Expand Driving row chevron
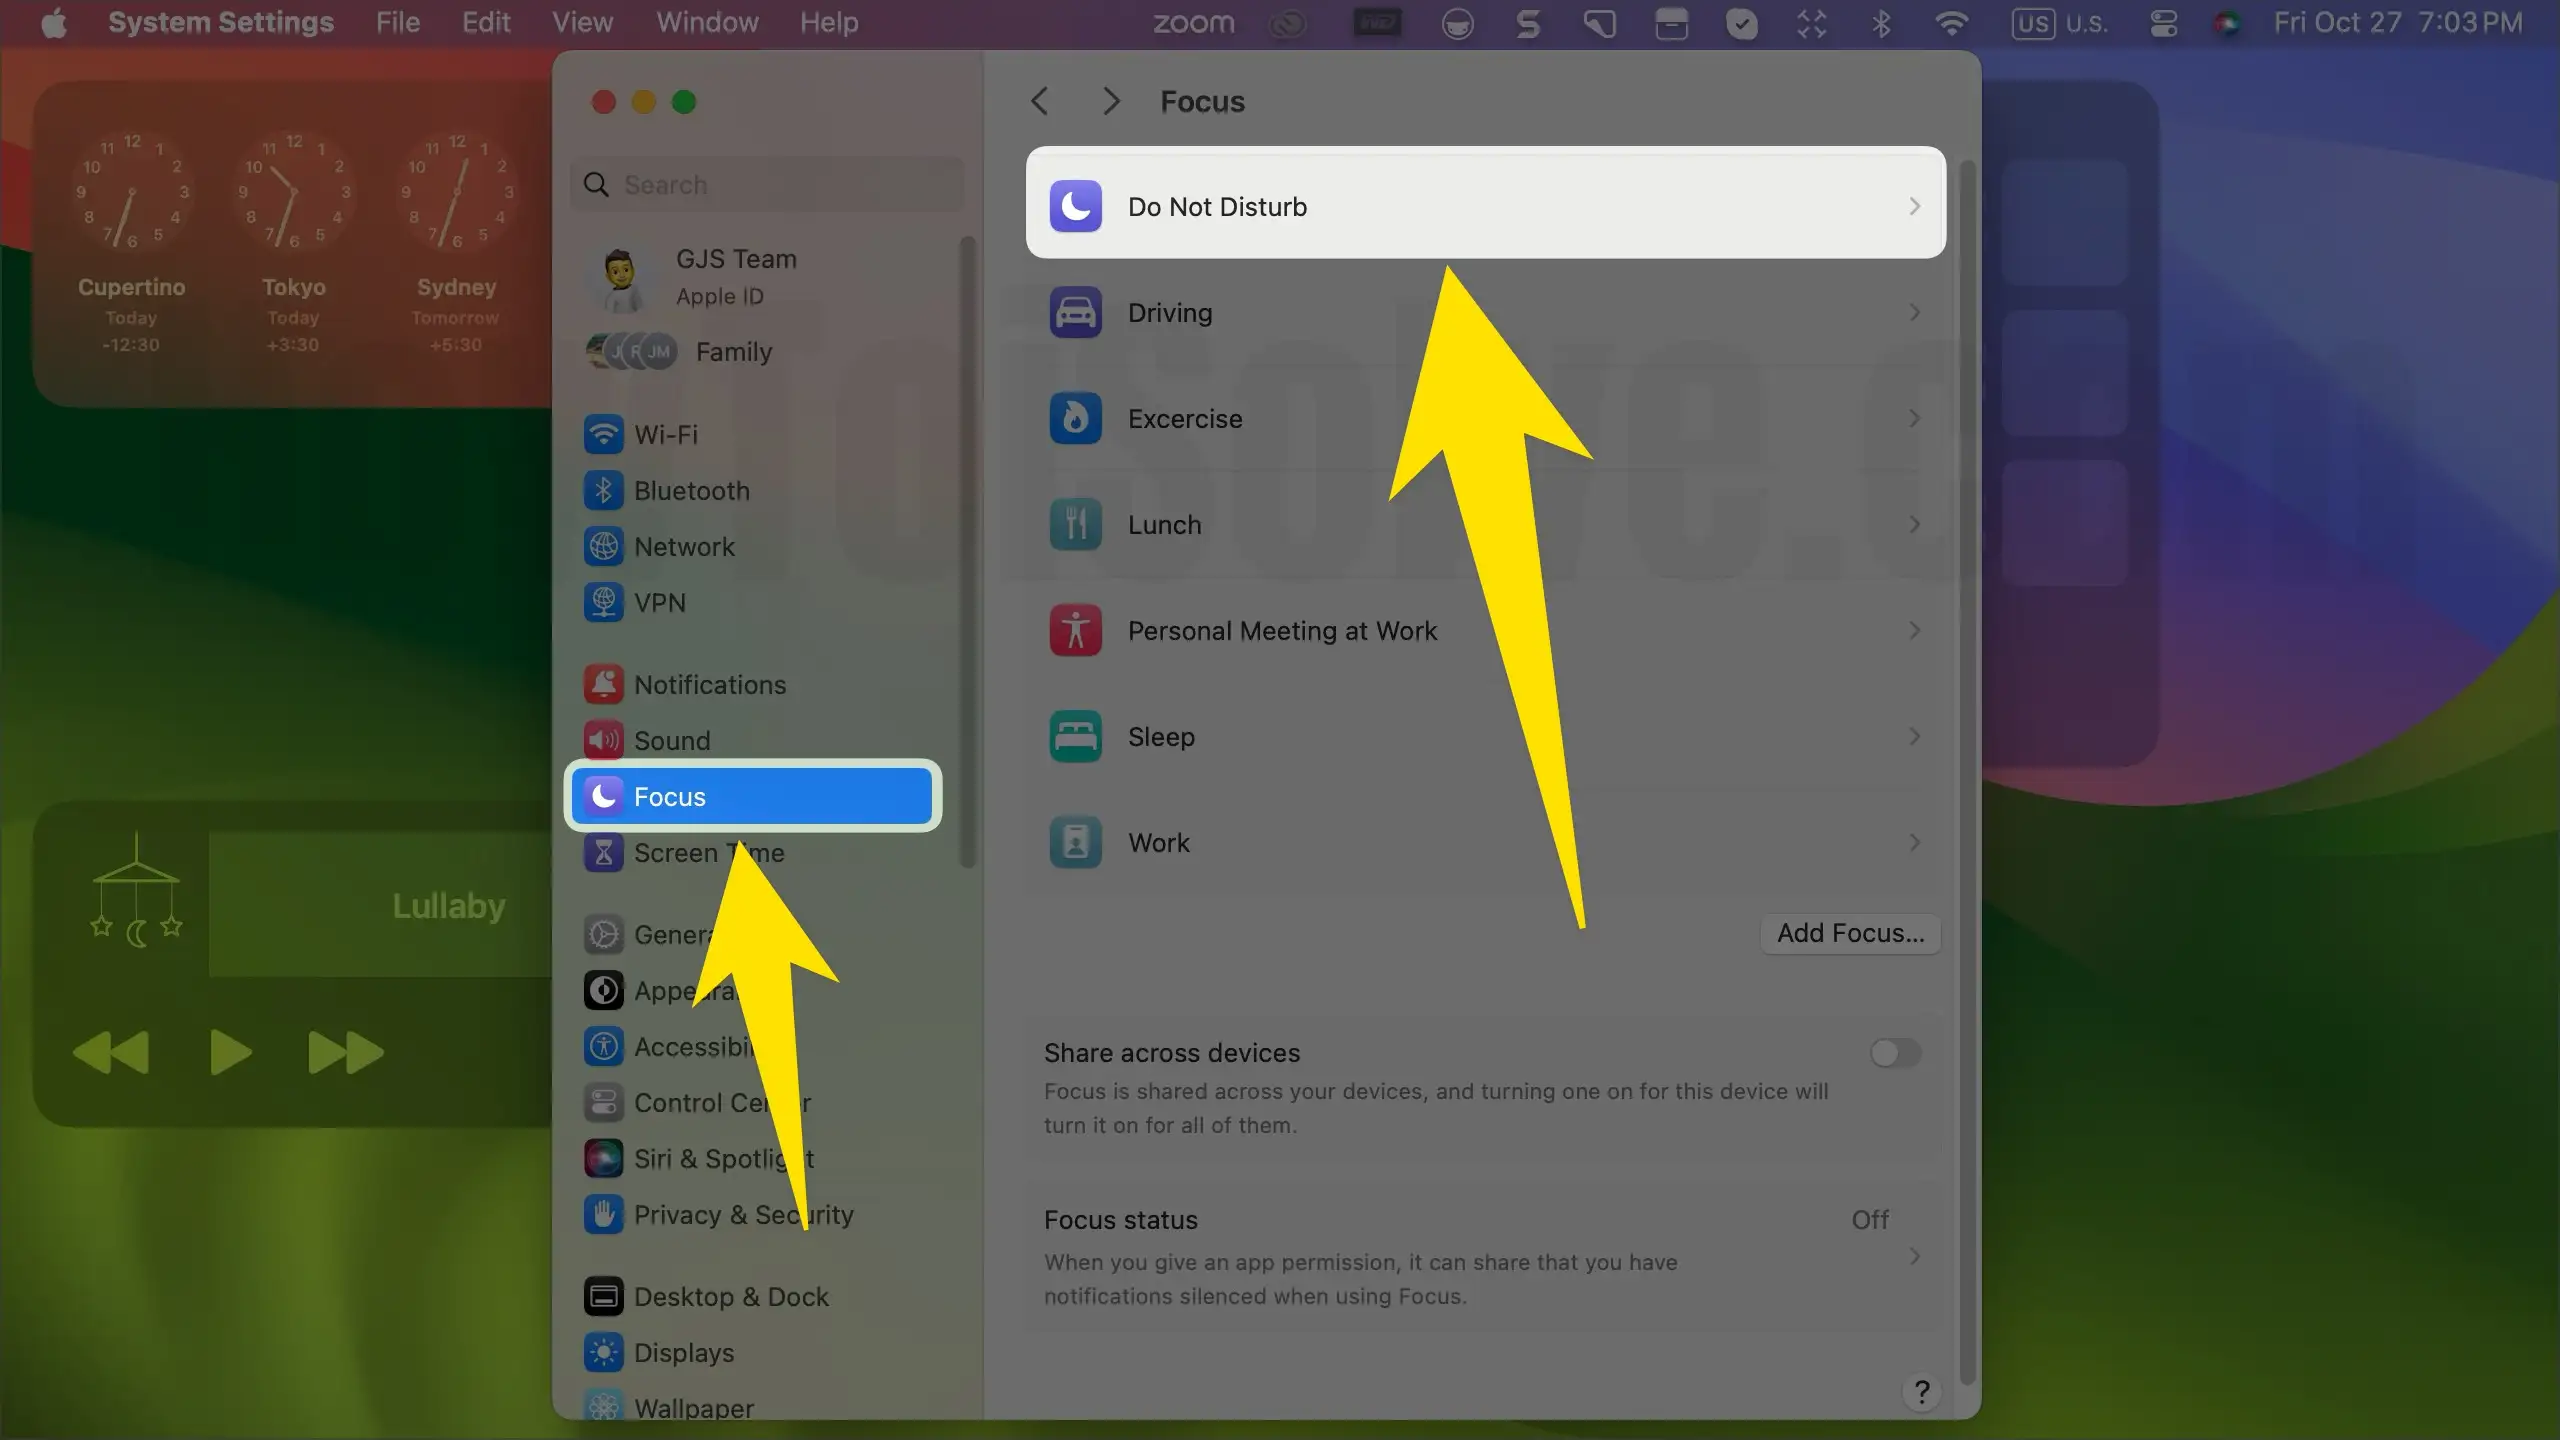Screen dimensions: 2560x1440 [x=1914, y=312]
